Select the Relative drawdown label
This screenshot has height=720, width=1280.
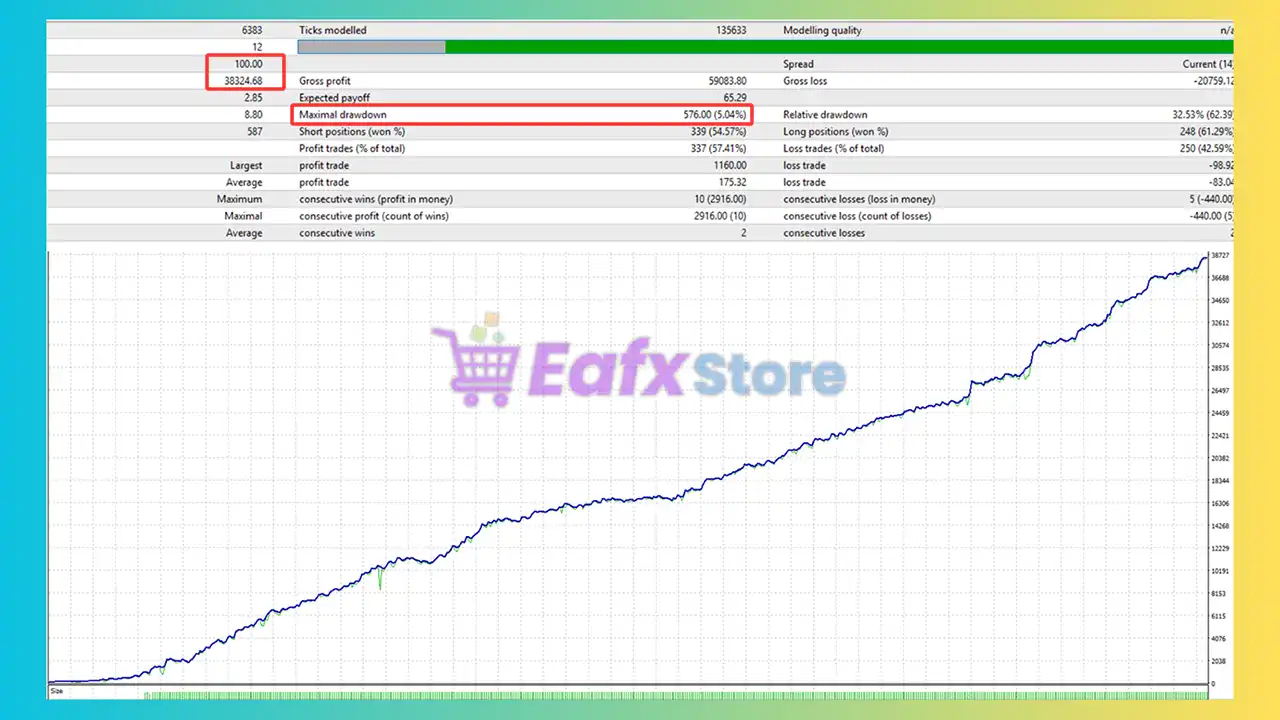pyautogui.click(x=825, y=115)
